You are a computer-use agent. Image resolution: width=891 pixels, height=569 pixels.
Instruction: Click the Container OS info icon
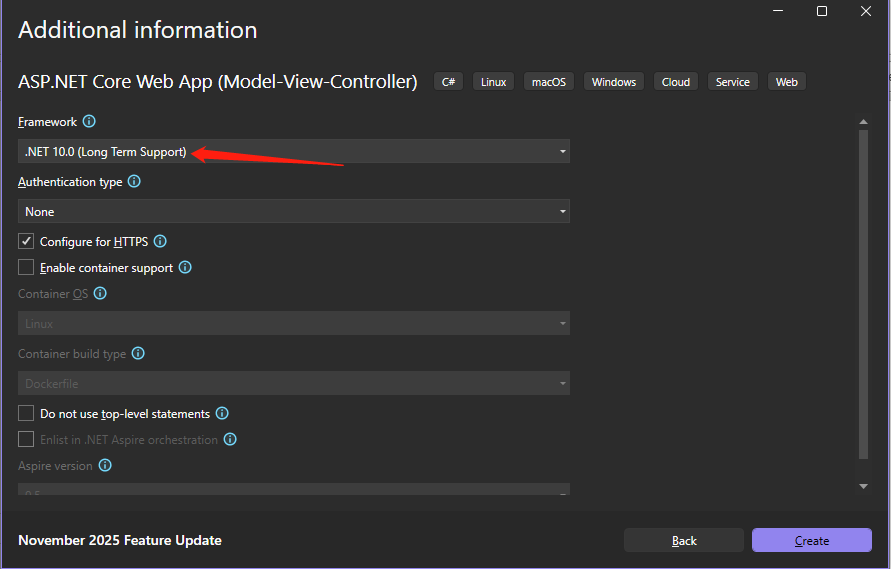pos(100,294)
